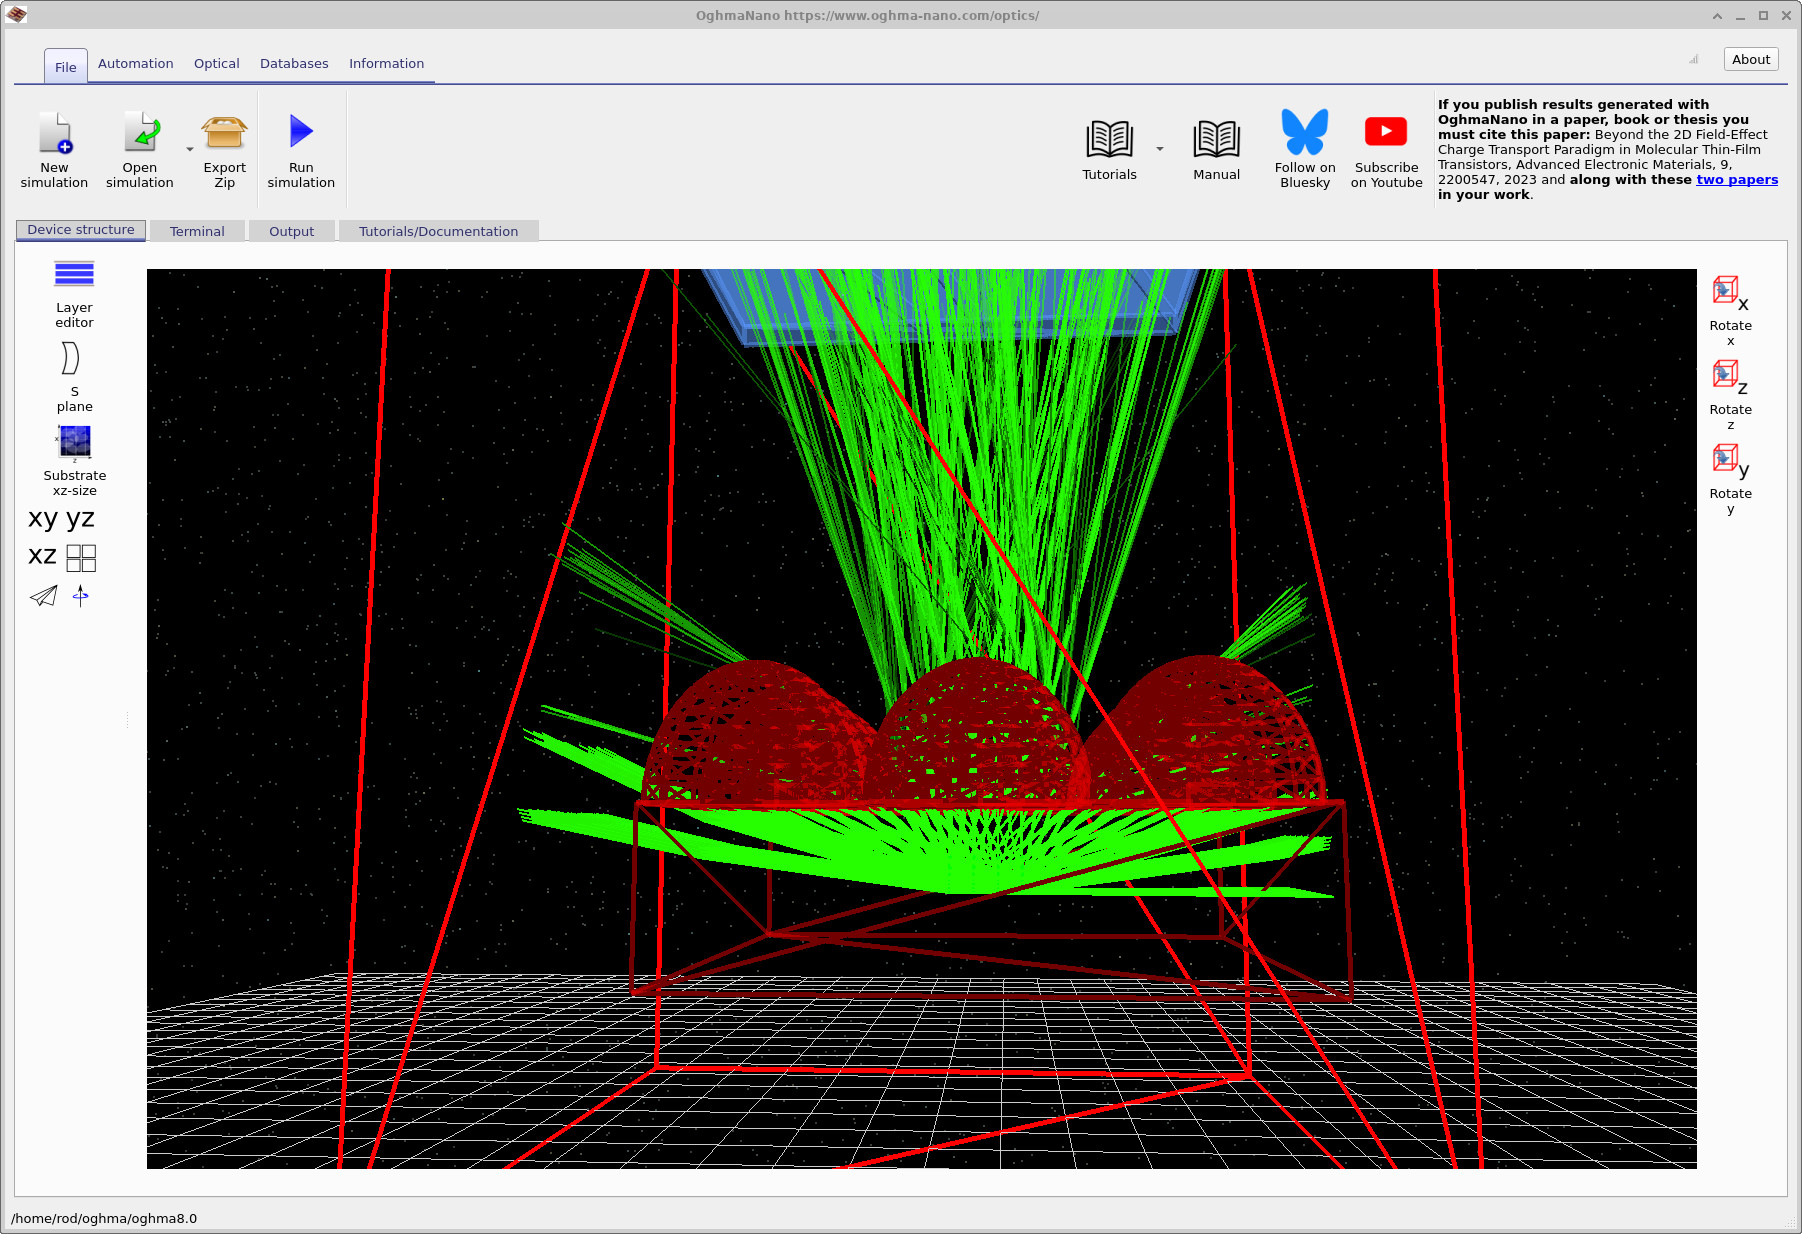Screen dimensions: 1802x1234
Task: Switch to the four-pane grid view
Action: click(80, 557)
